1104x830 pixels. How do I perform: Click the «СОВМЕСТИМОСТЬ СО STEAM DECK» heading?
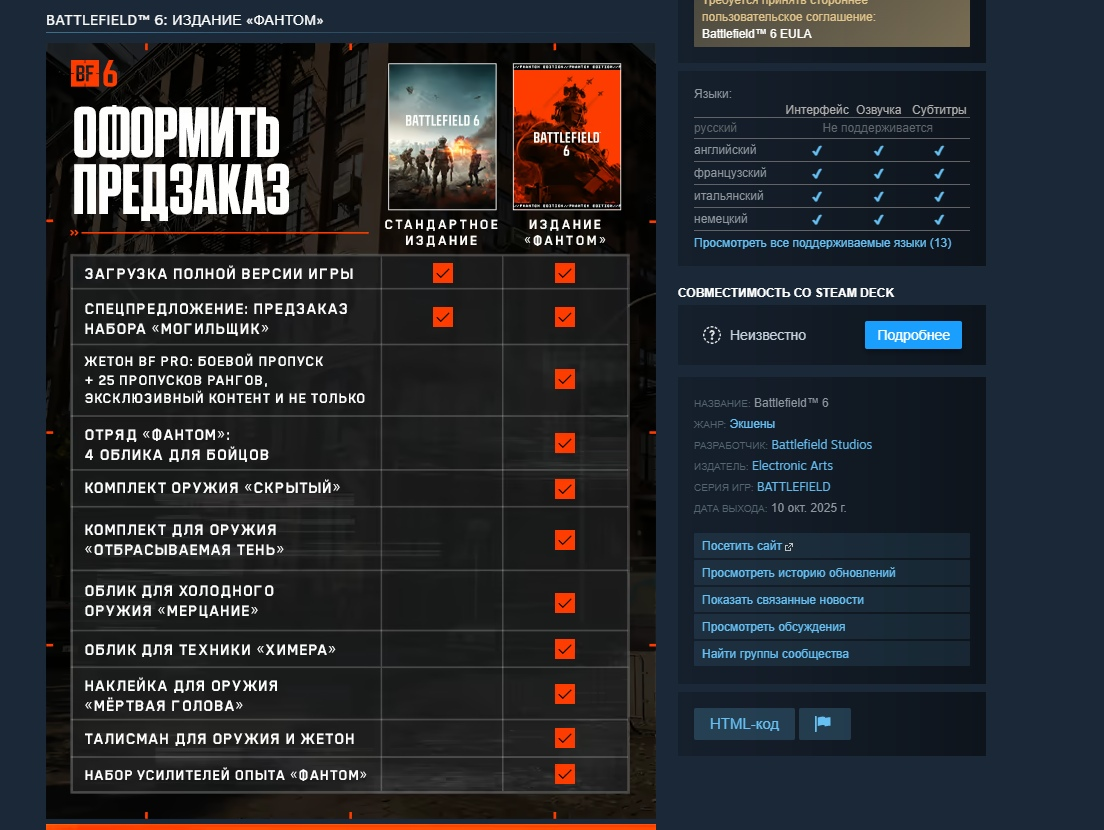786,293
